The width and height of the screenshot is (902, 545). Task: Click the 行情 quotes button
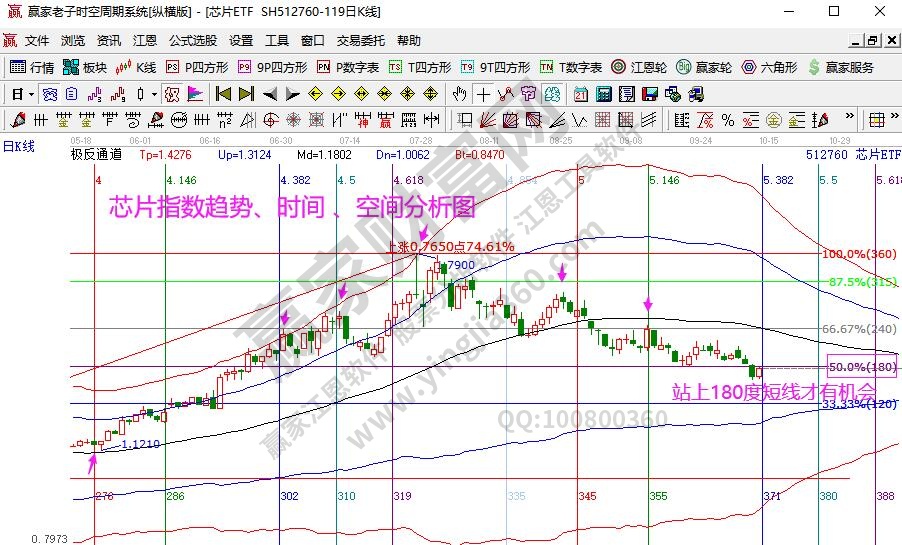pyautogui.click(x=32, y=67)
